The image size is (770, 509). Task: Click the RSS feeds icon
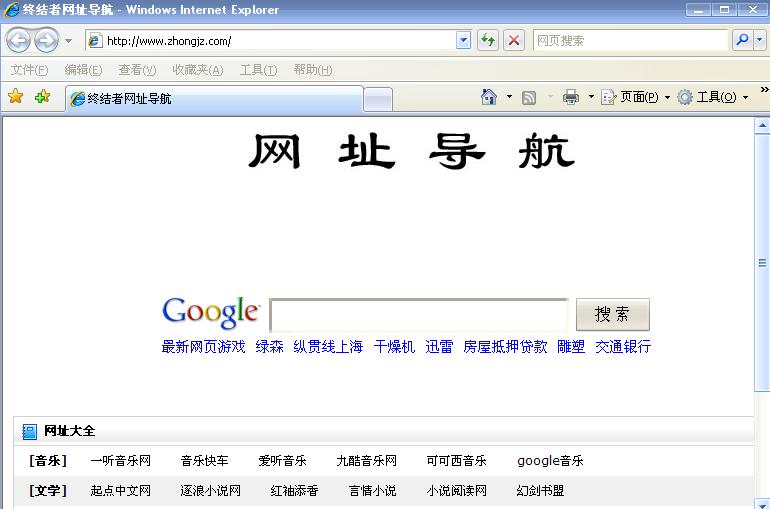[529, 98]
